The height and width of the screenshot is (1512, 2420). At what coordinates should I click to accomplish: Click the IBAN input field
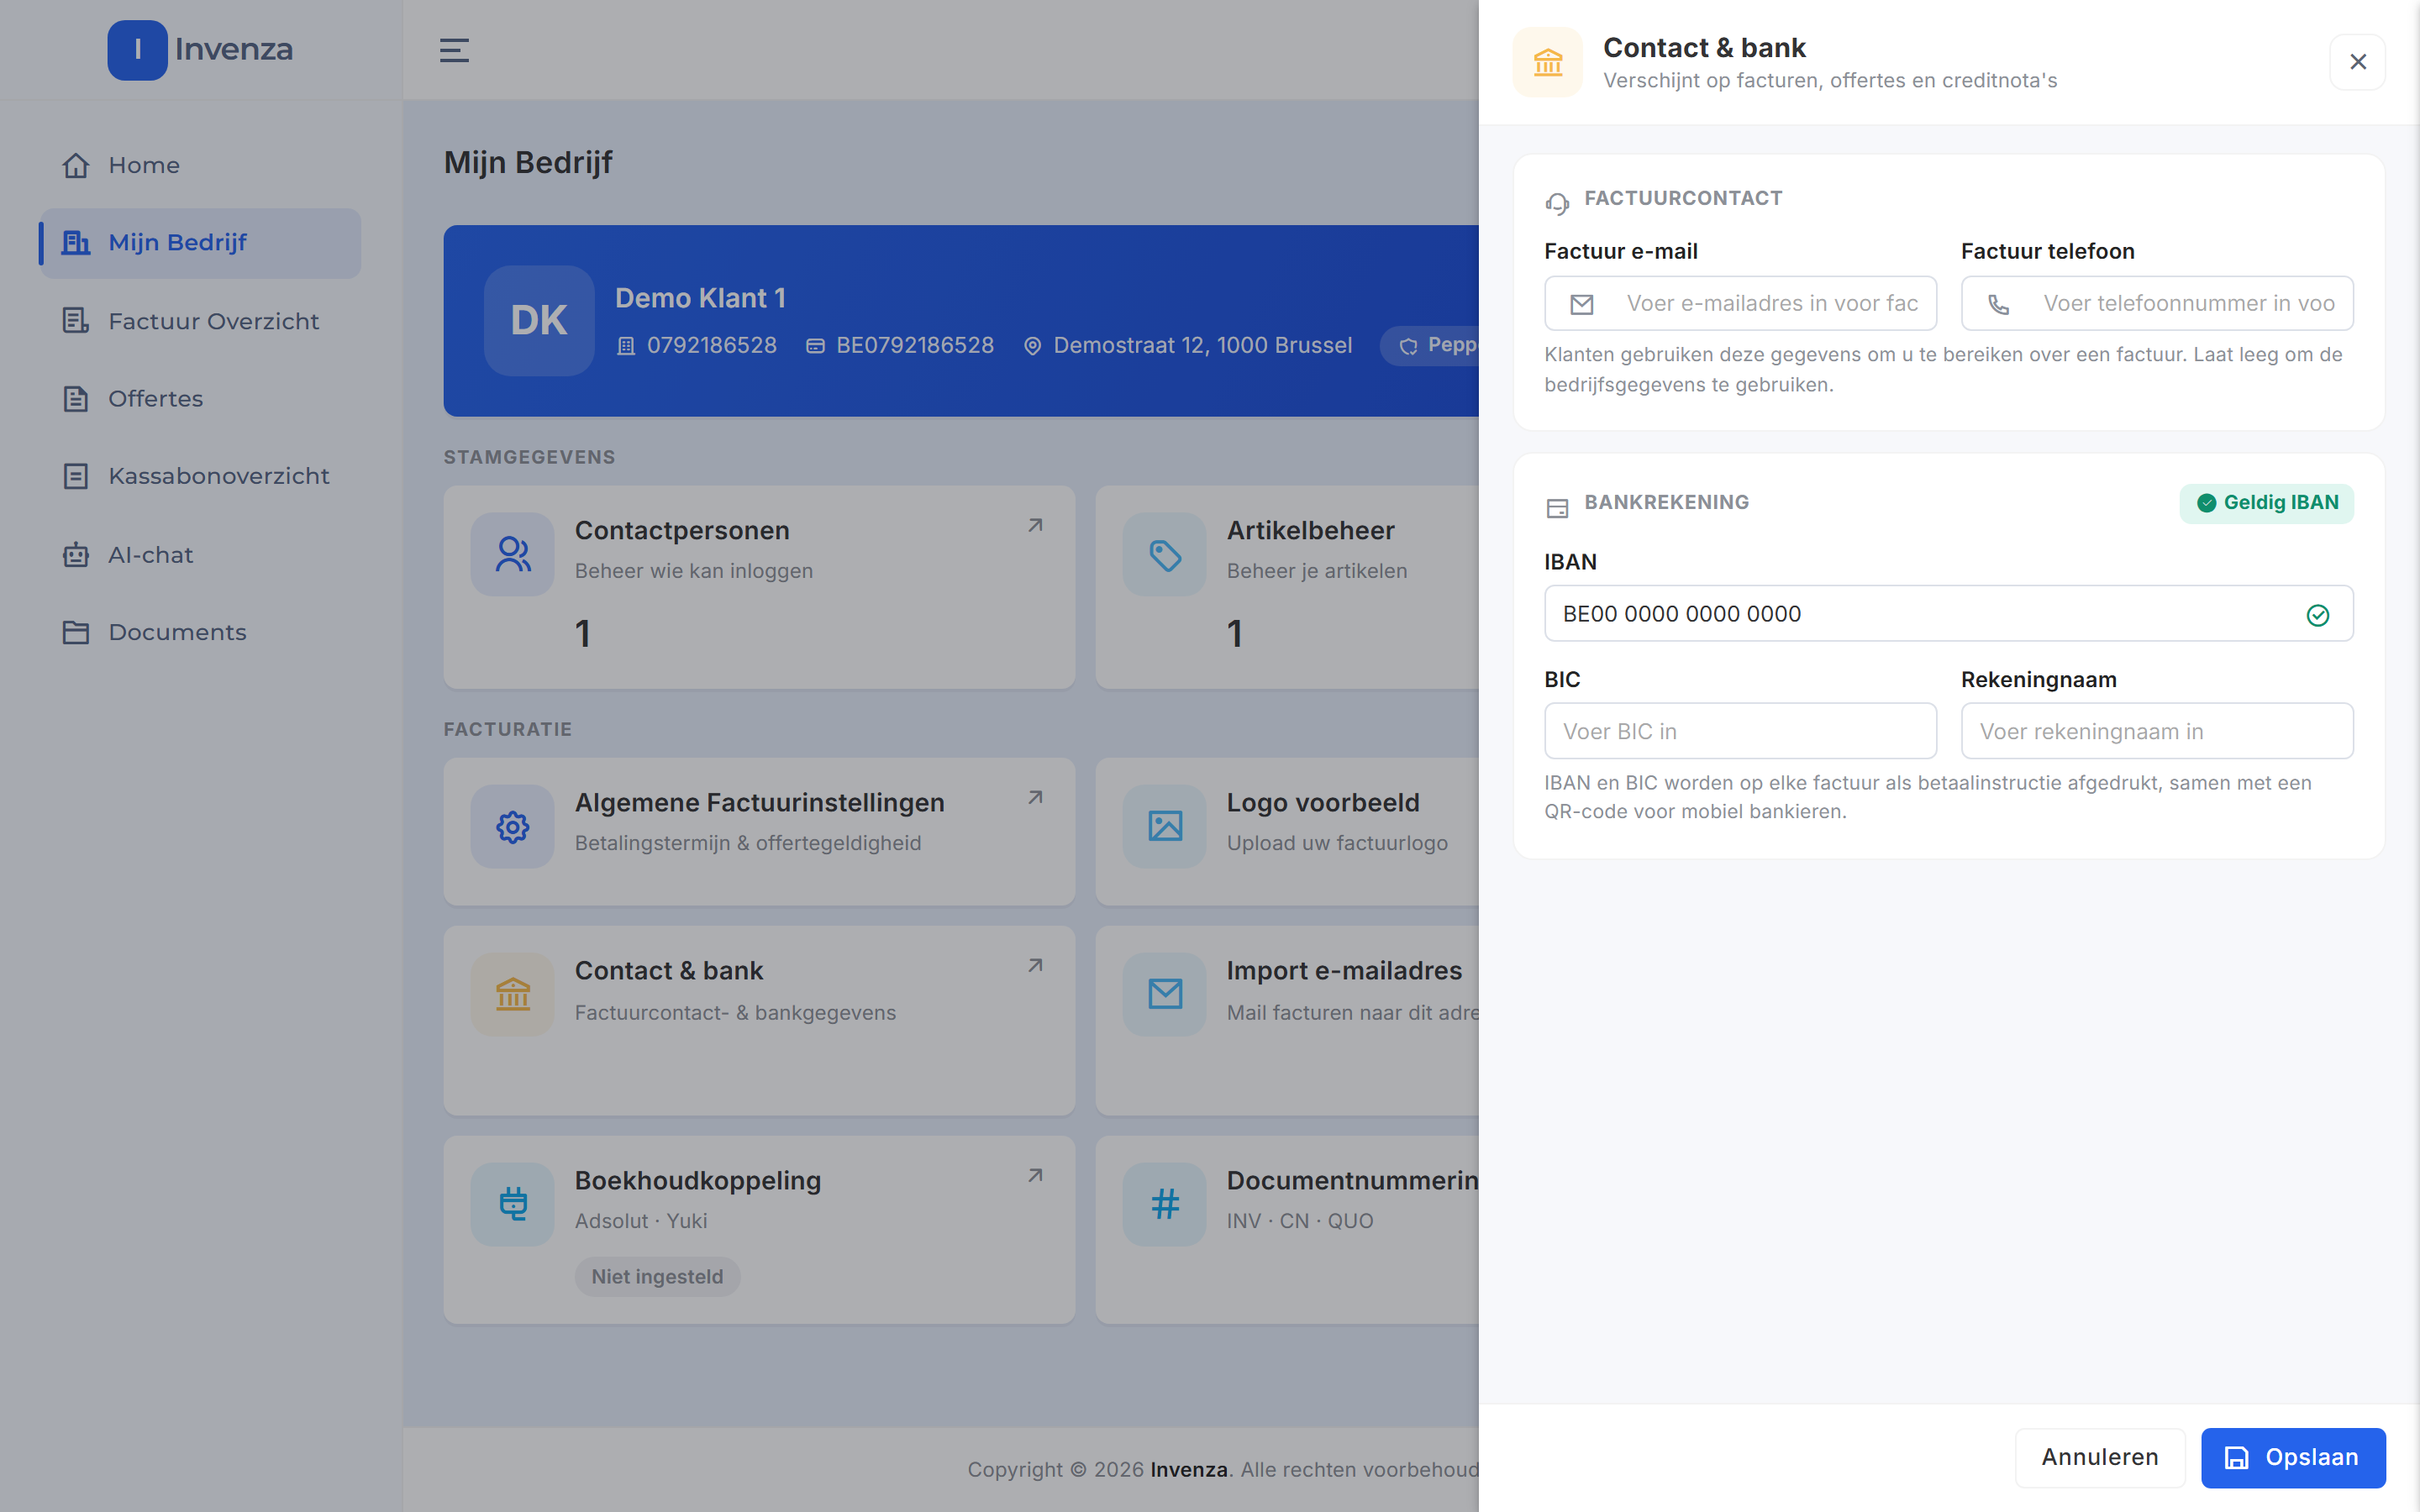coord(1949,614)
